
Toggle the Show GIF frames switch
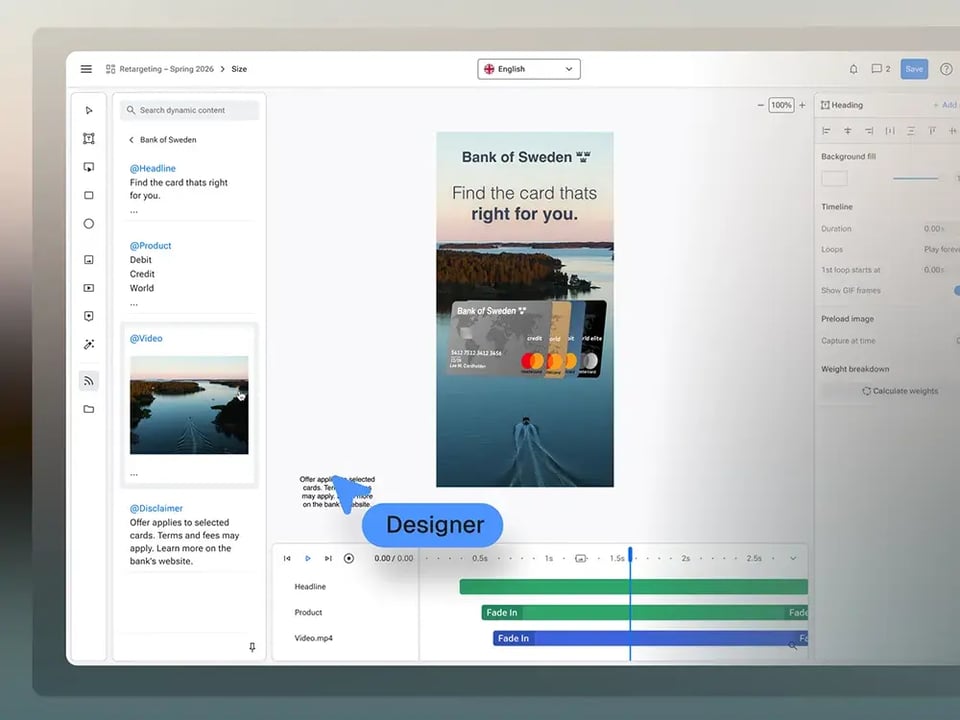tap(957, 290)
